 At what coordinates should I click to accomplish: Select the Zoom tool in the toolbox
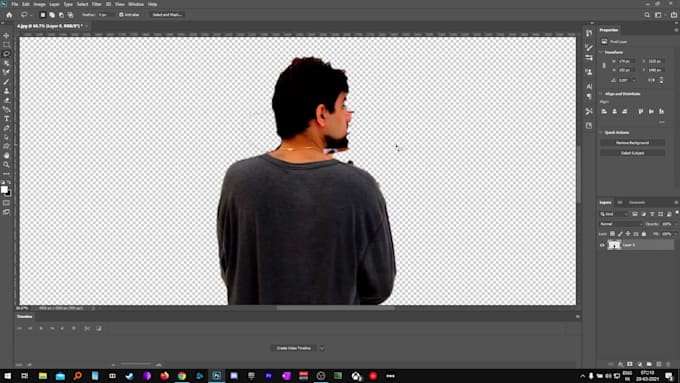click(6, 165)
